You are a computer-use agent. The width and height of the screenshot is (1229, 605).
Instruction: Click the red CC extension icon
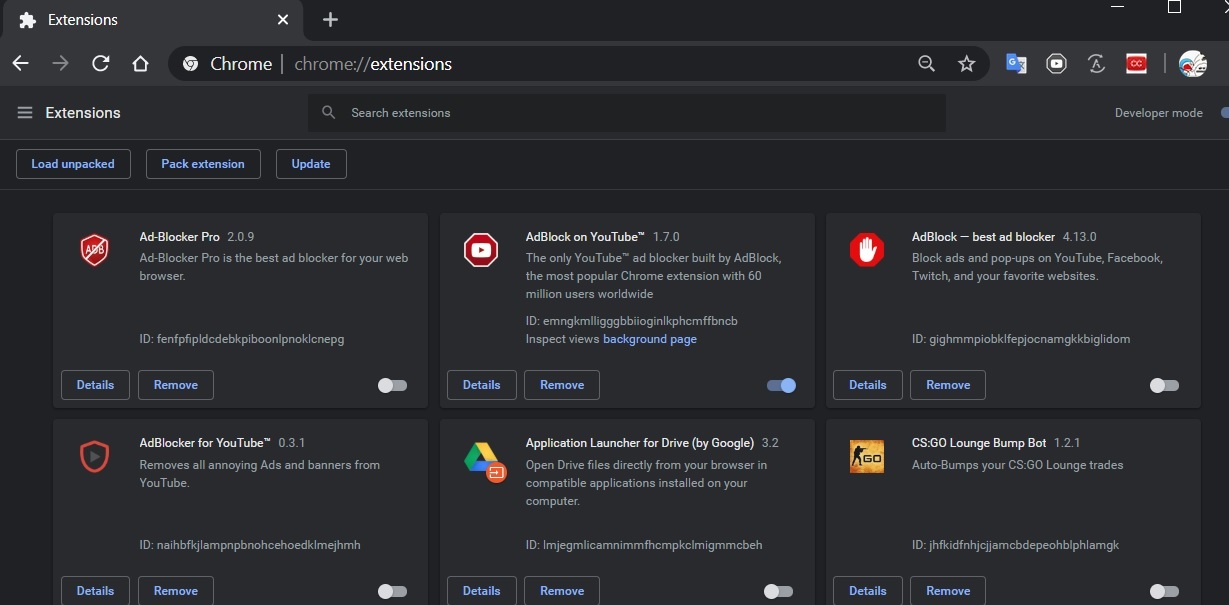1136,64
